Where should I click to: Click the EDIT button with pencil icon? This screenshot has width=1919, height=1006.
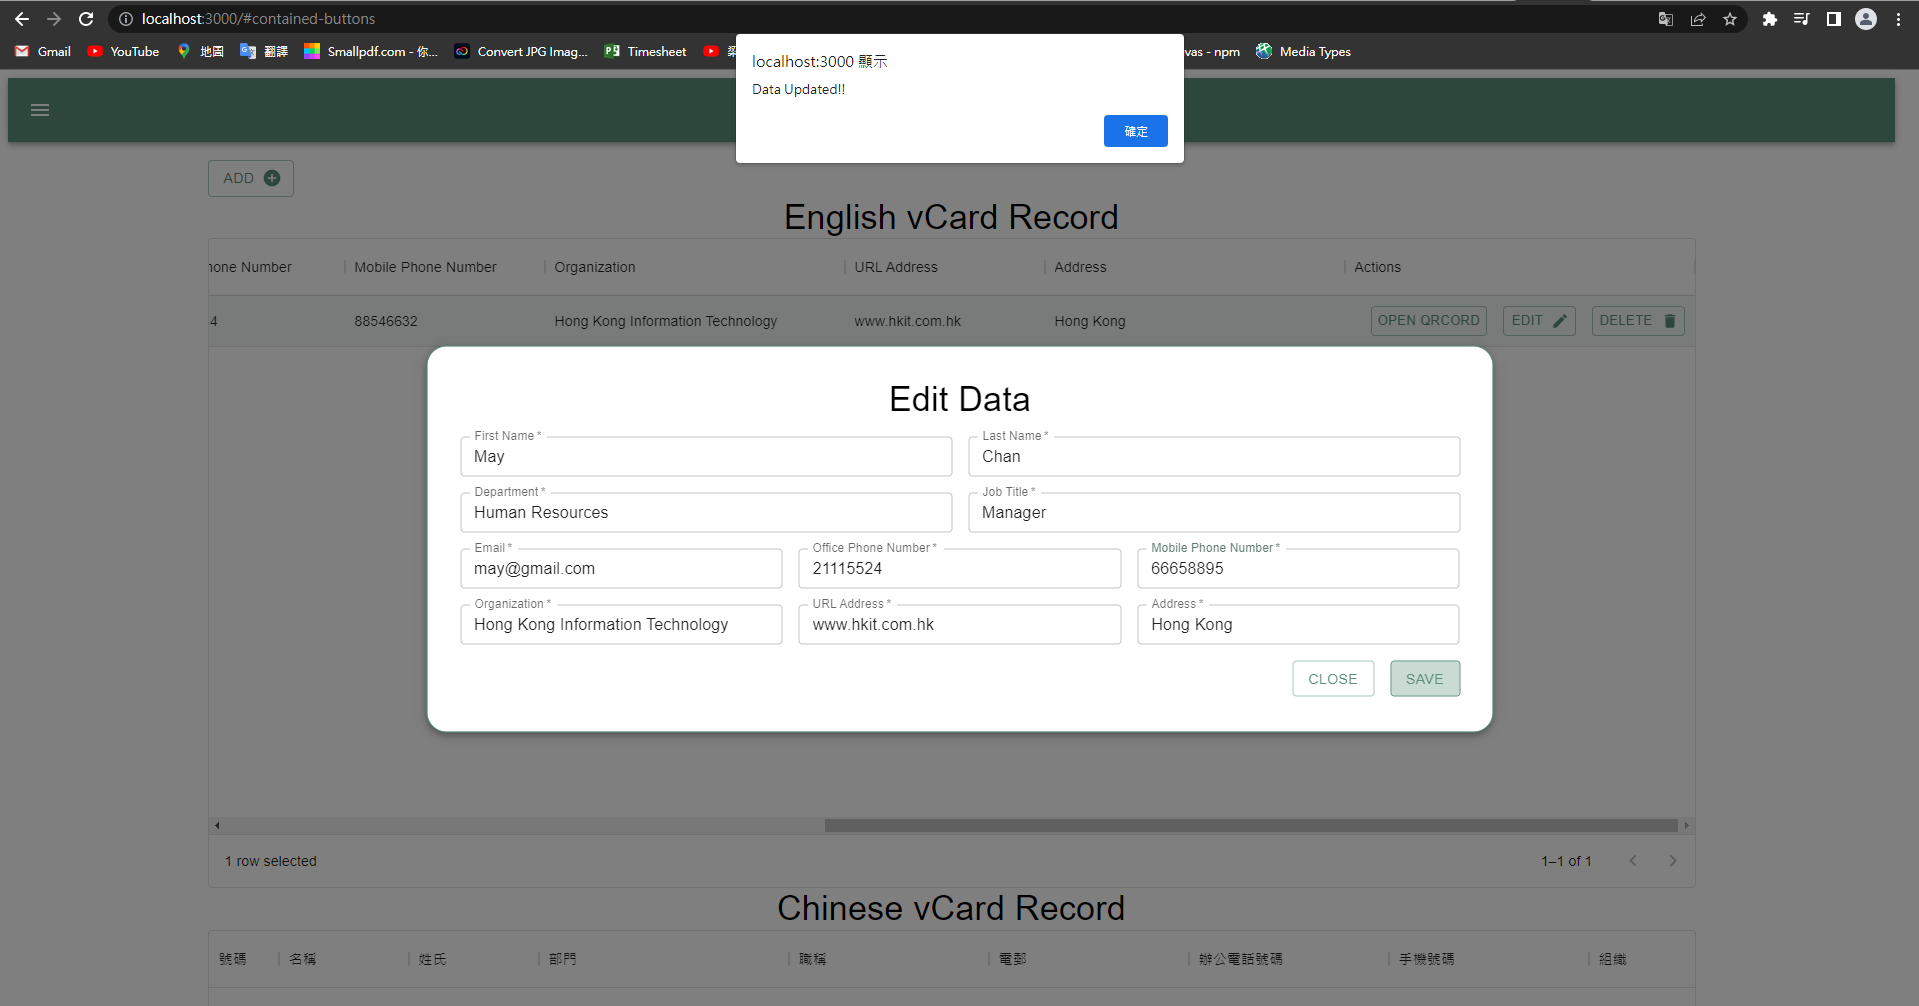1539,321
